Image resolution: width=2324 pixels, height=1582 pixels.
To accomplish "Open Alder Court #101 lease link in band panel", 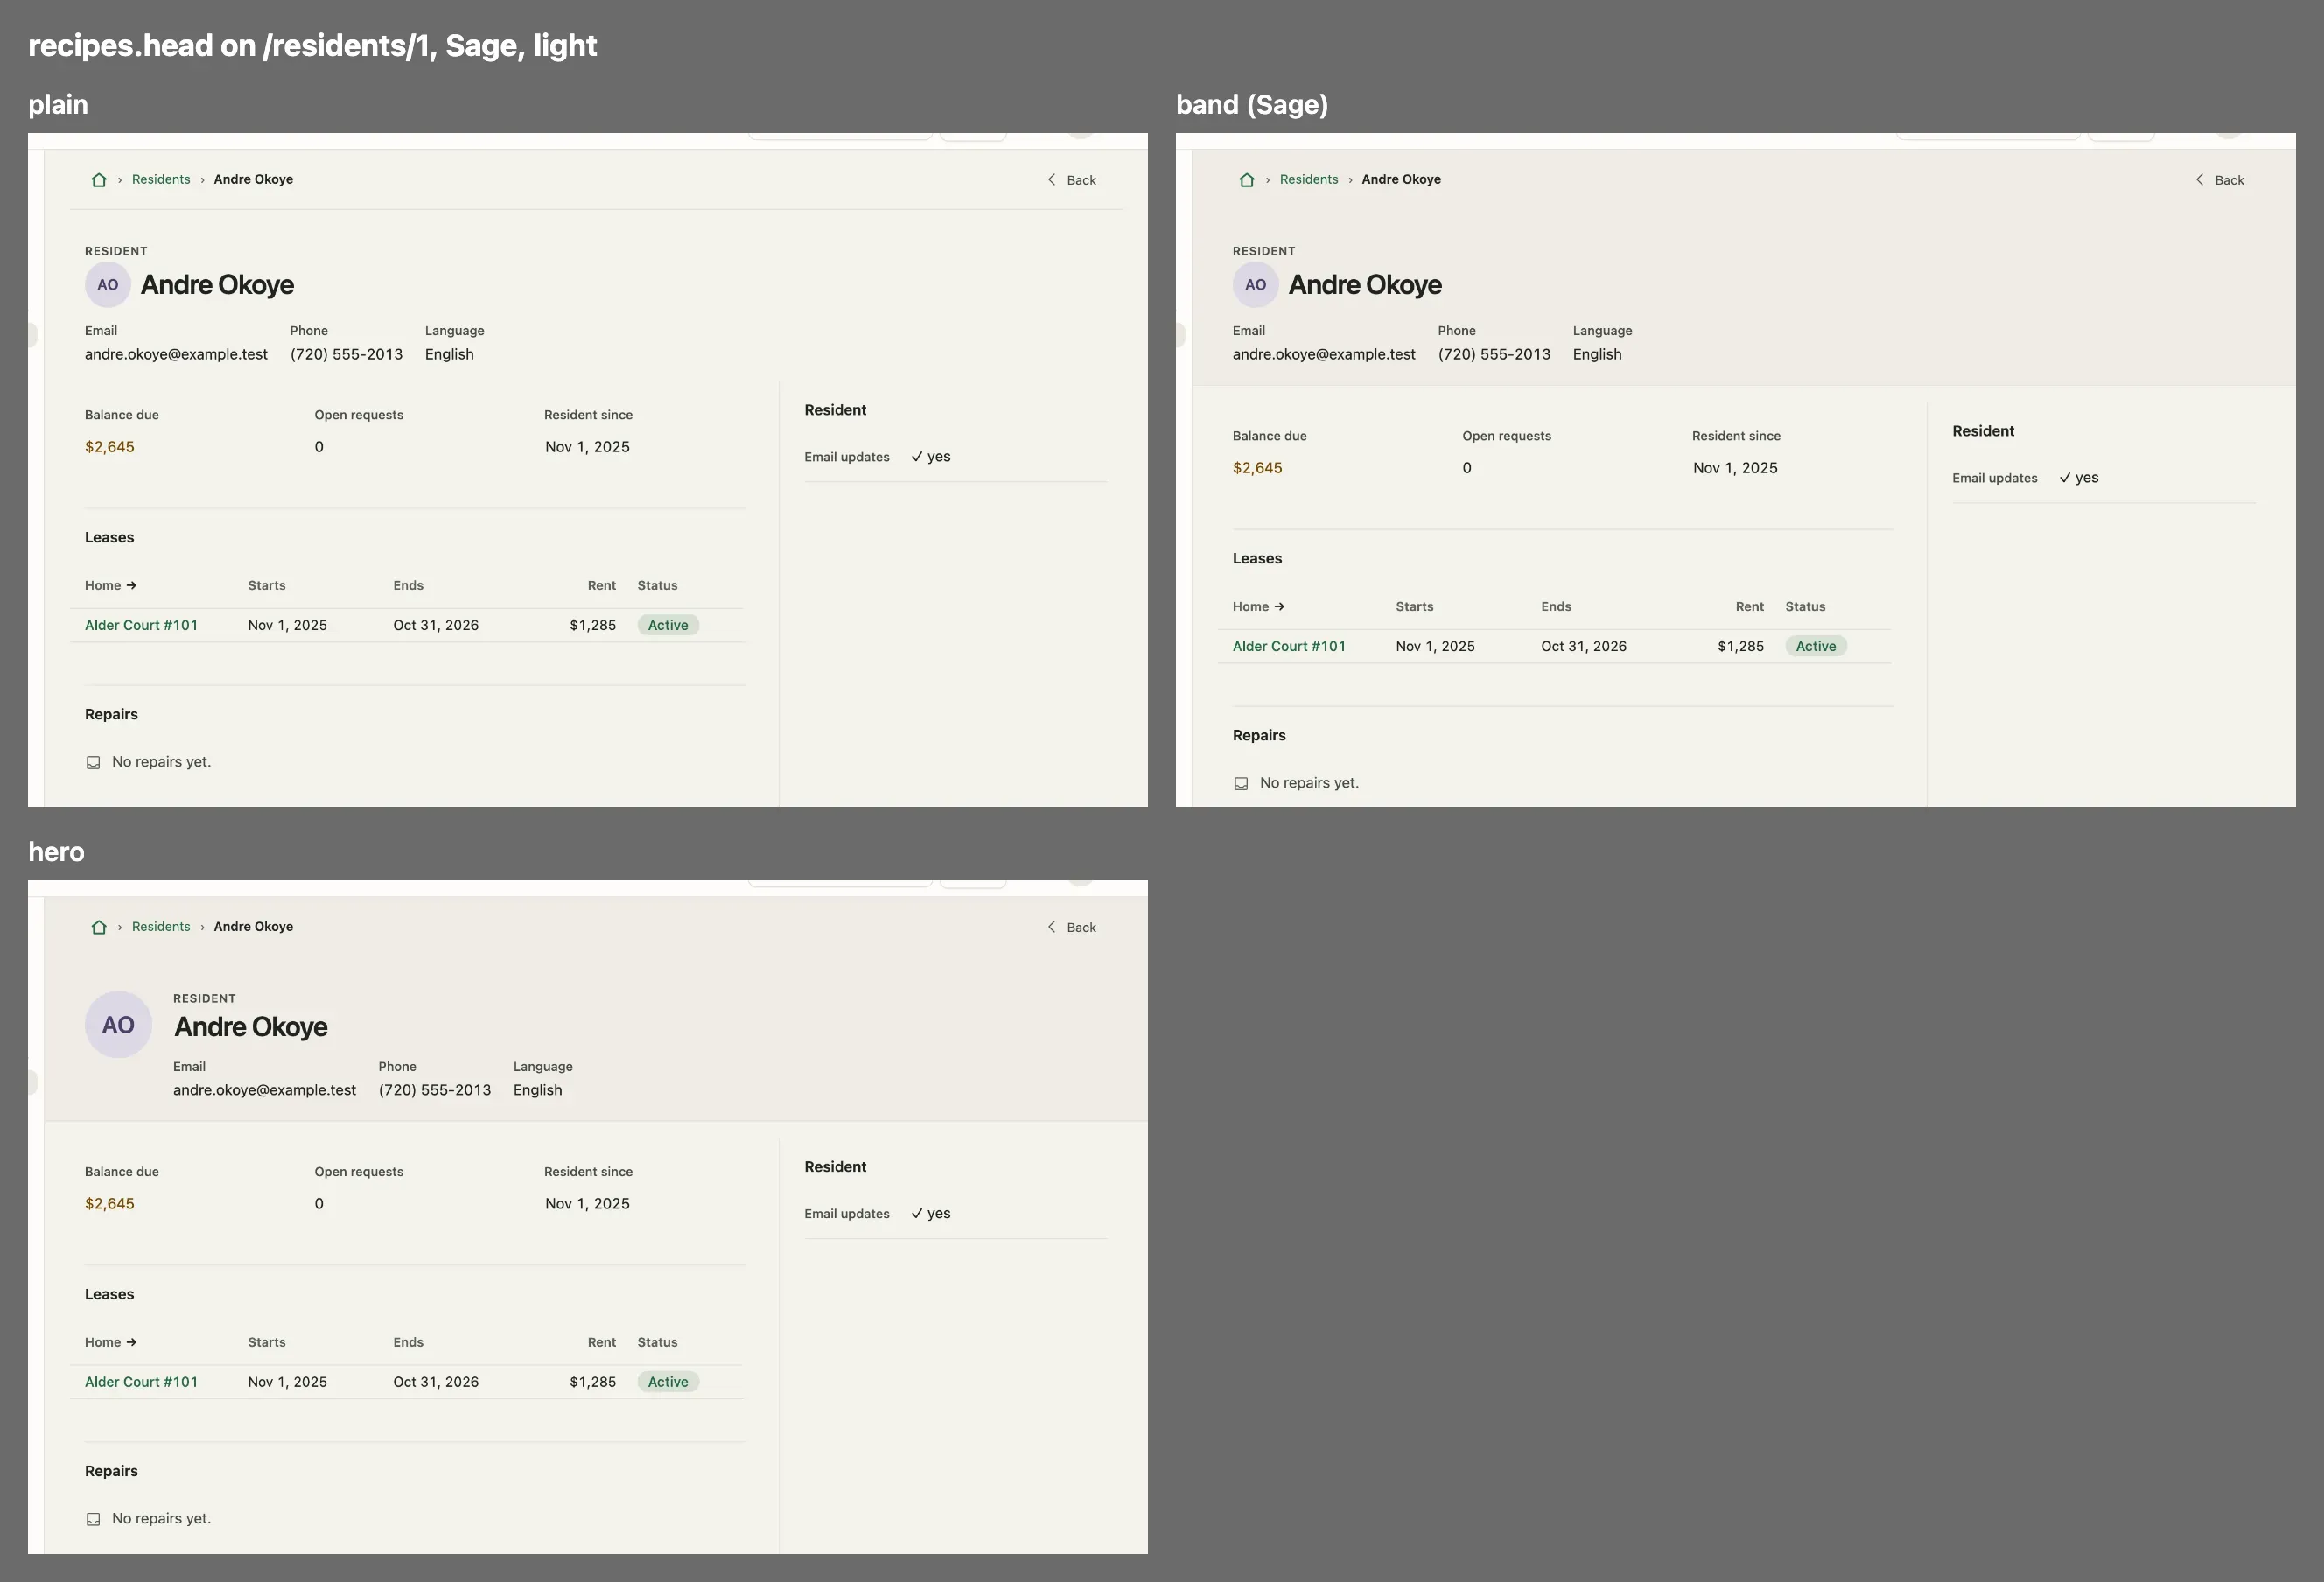I will click(1289, 646).
